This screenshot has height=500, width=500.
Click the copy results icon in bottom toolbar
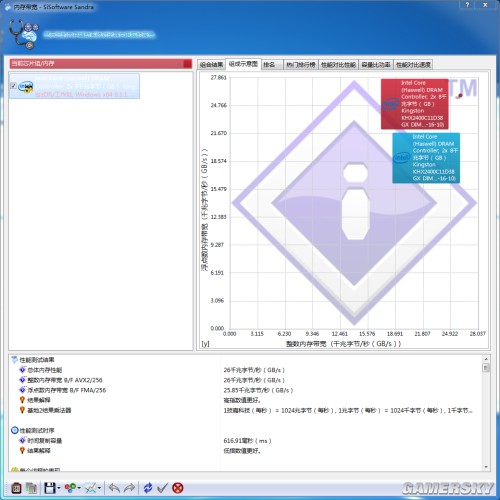tap(31, 488)
